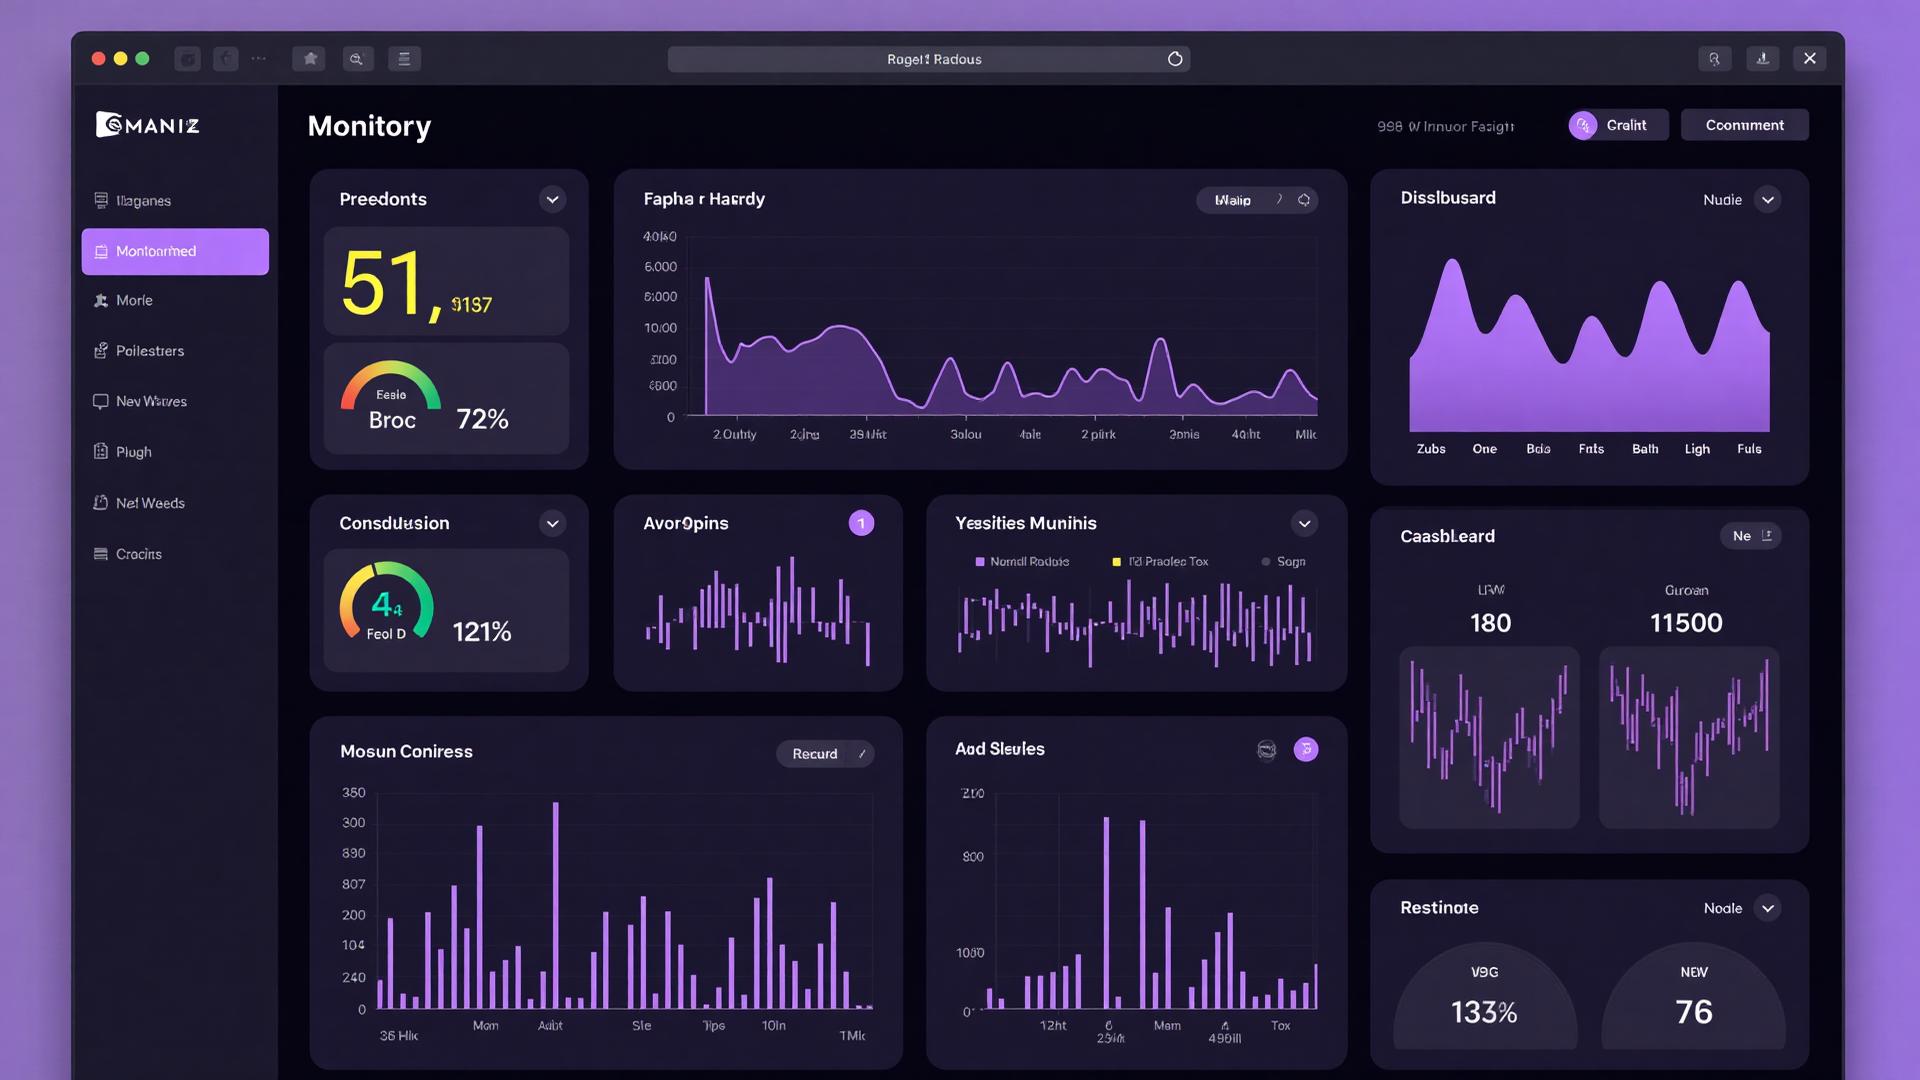
Task: Open Nel Weeds sidebar item
Action: coord(175,503)
